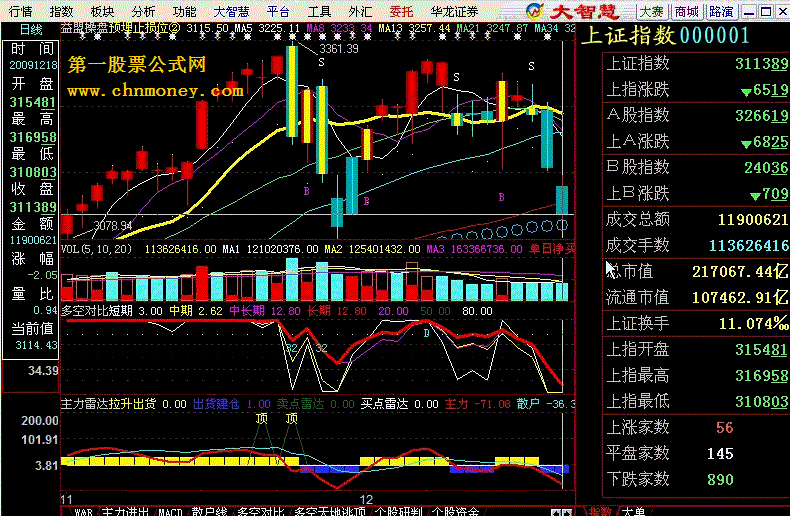Screen dimensions: 790x516
Task: Select the 指数 tab in right panel
Action: [x=600, y=511]
